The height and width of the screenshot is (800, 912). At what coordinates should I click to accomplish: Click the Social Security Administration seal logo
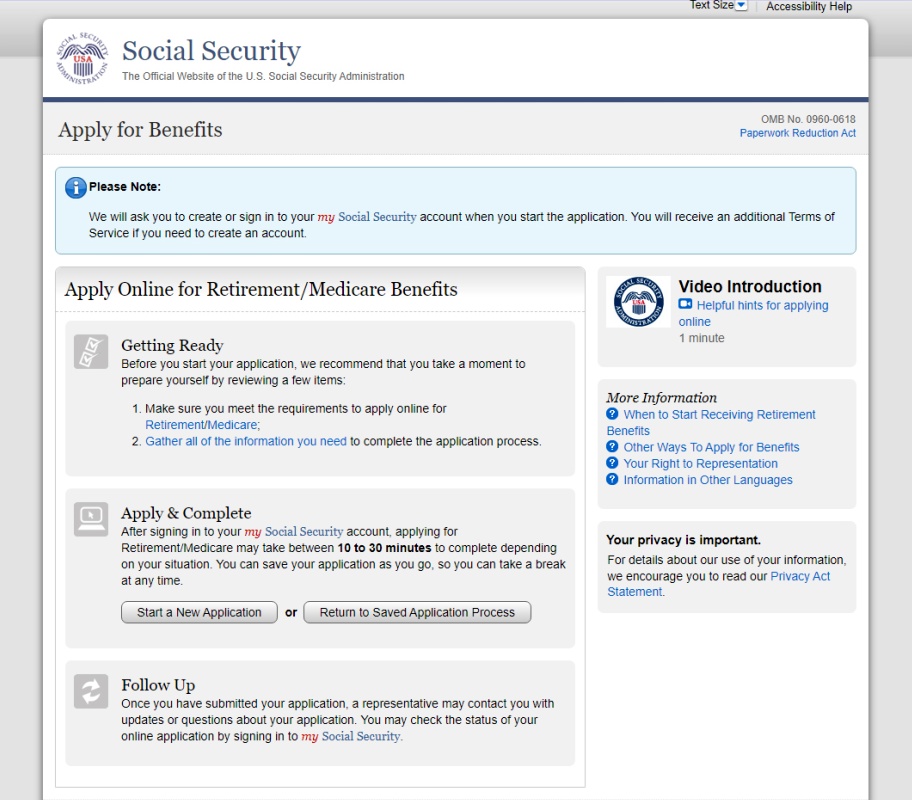click(x=80, y=59)
